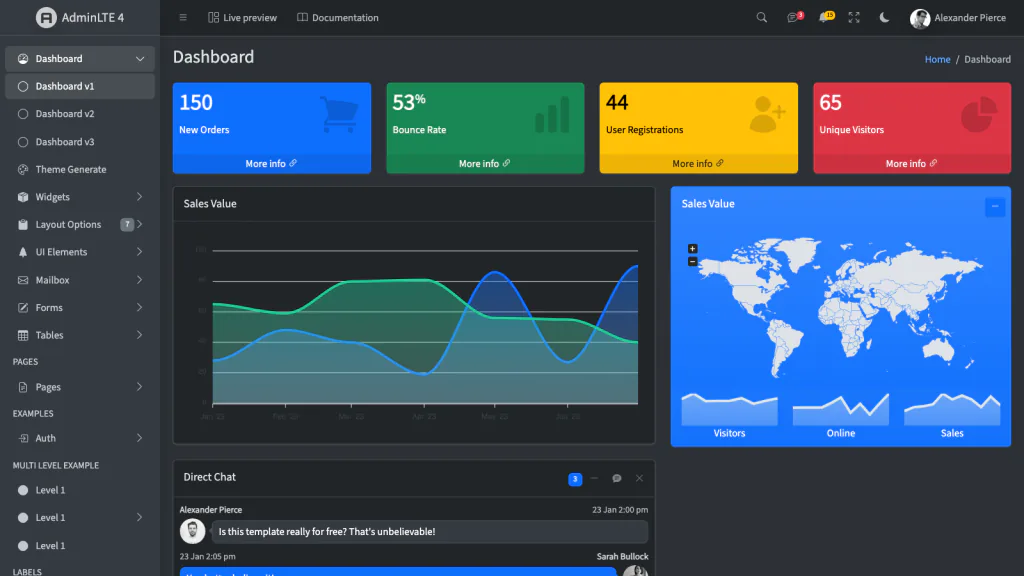Zoom out the world map with minus
1024x576 pixels.
tap(692, 262)
